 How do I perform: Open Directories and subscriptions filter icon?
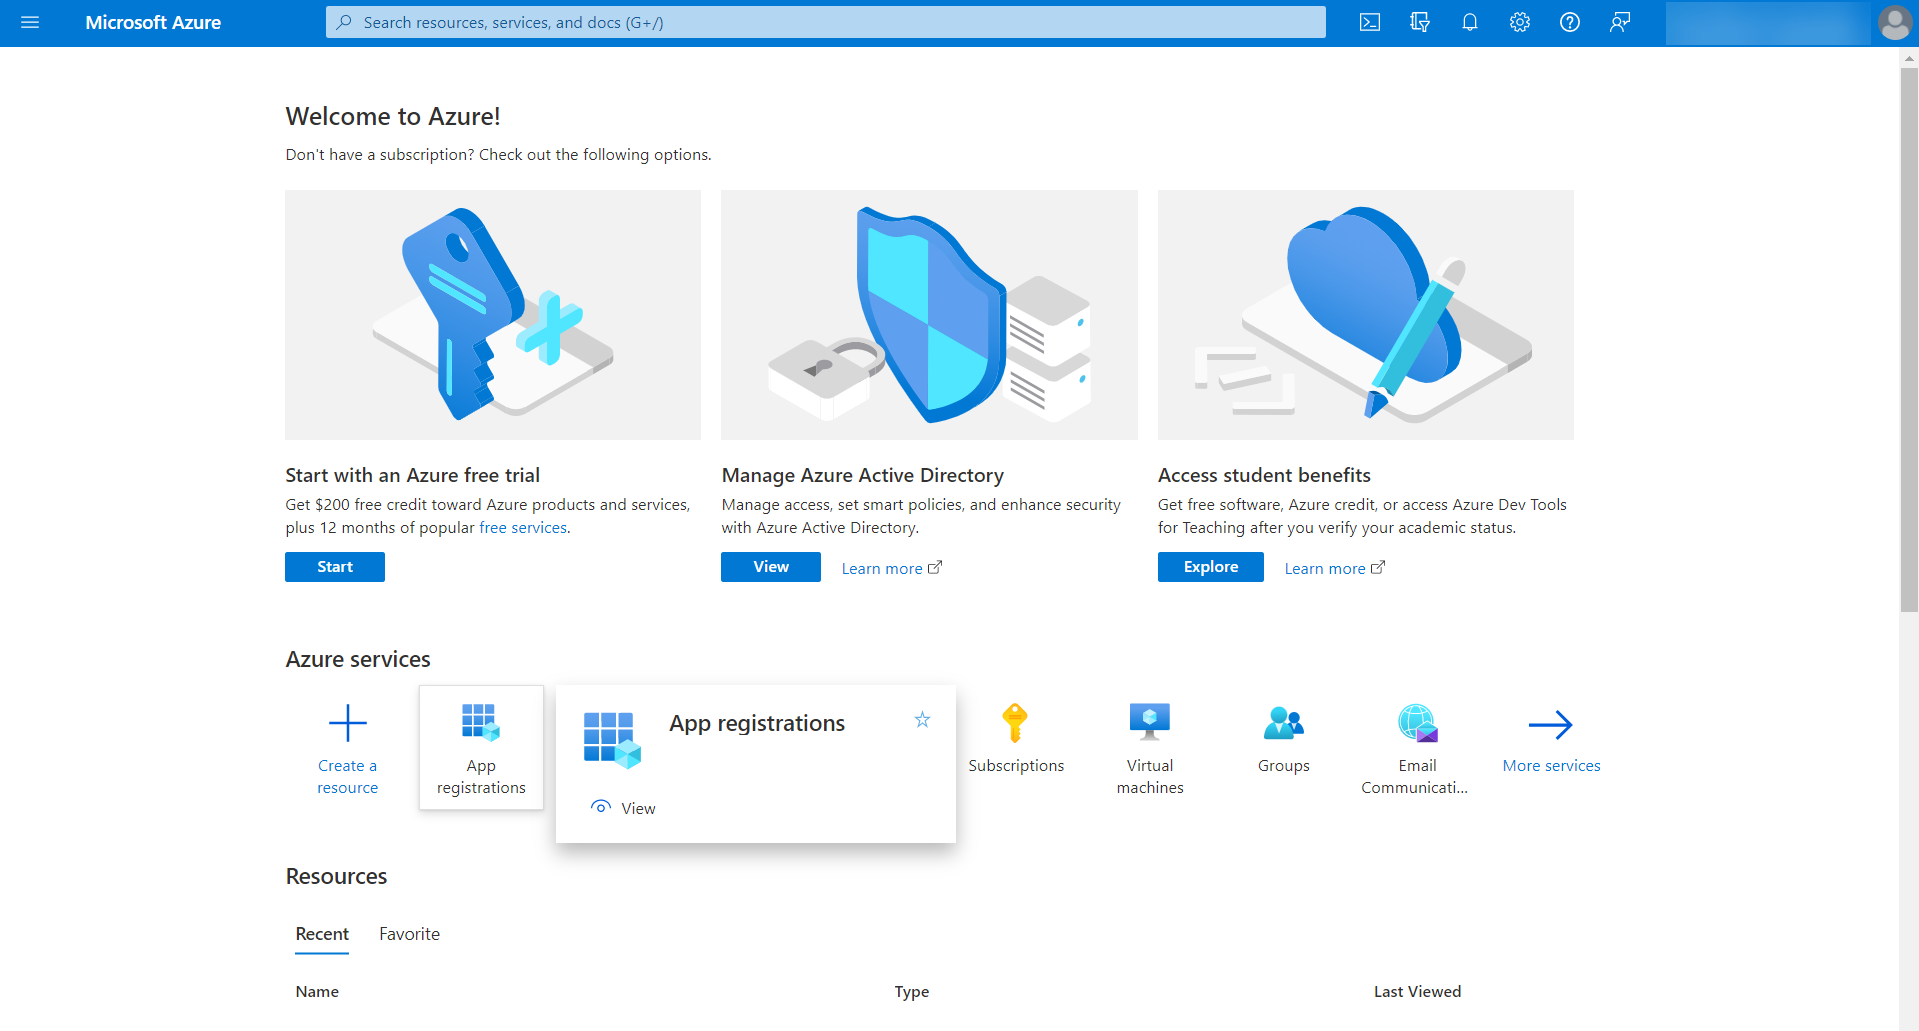(x=1420, y=22)
